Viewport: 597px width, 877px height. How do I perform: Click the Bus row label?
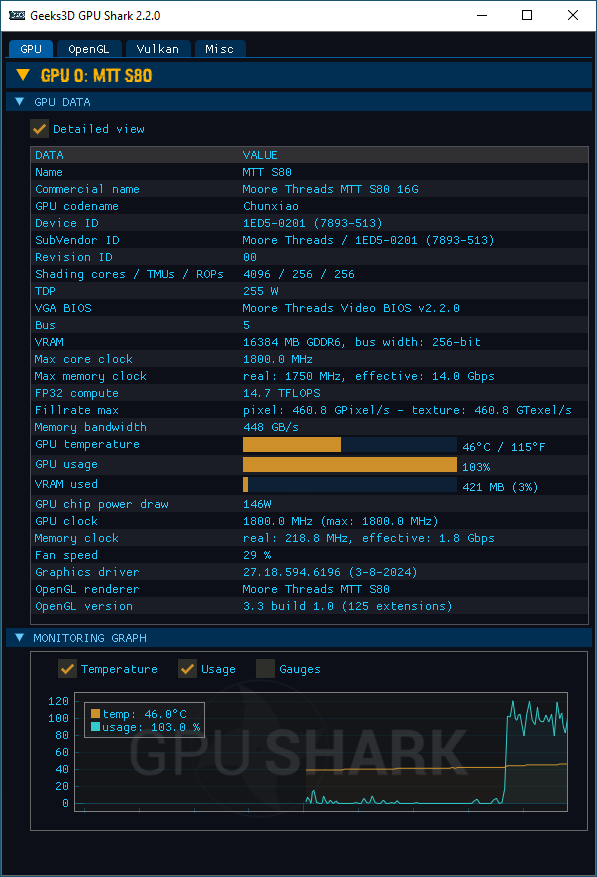(45, 325)
